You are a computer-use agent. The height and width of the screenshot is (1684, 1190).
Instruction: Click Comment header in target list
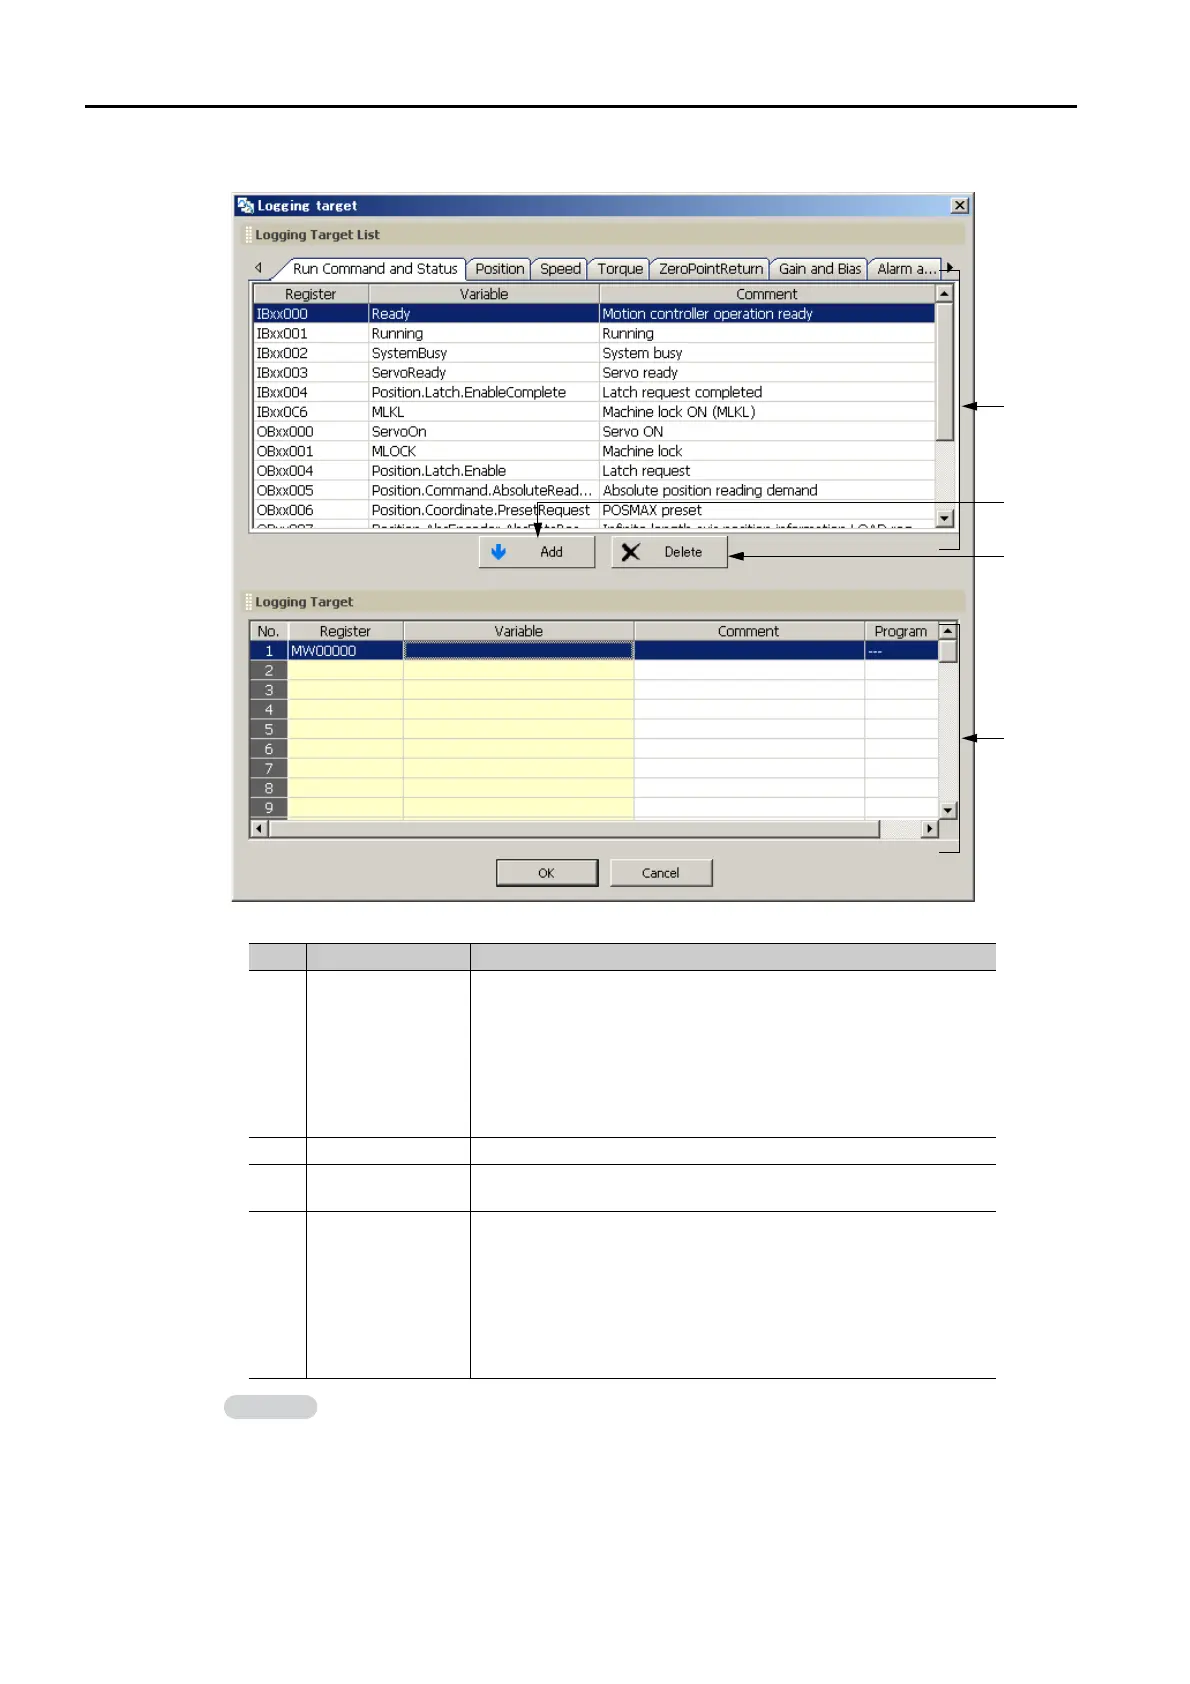(767, 294)
